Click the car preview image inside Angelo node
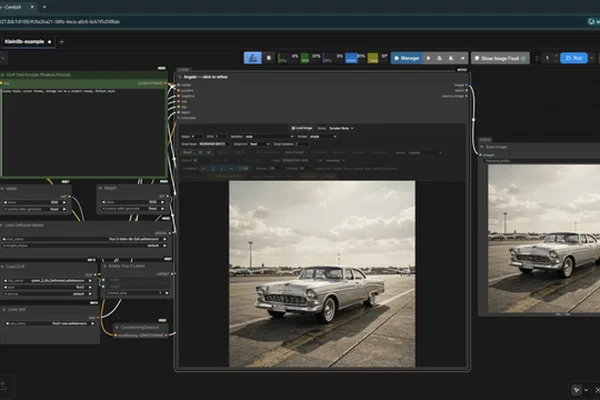 pos(322,274)
